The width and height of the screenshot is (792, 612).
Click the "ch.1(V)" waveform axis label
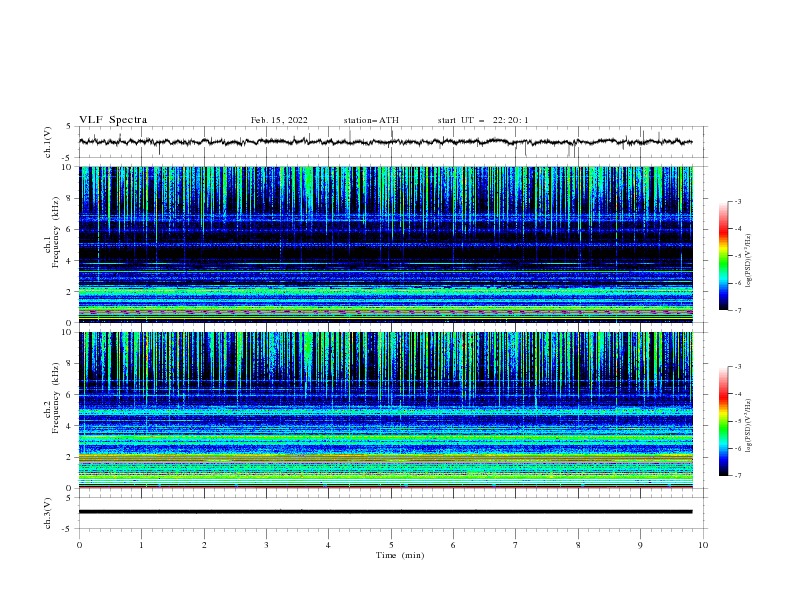(x=48, y=142)
